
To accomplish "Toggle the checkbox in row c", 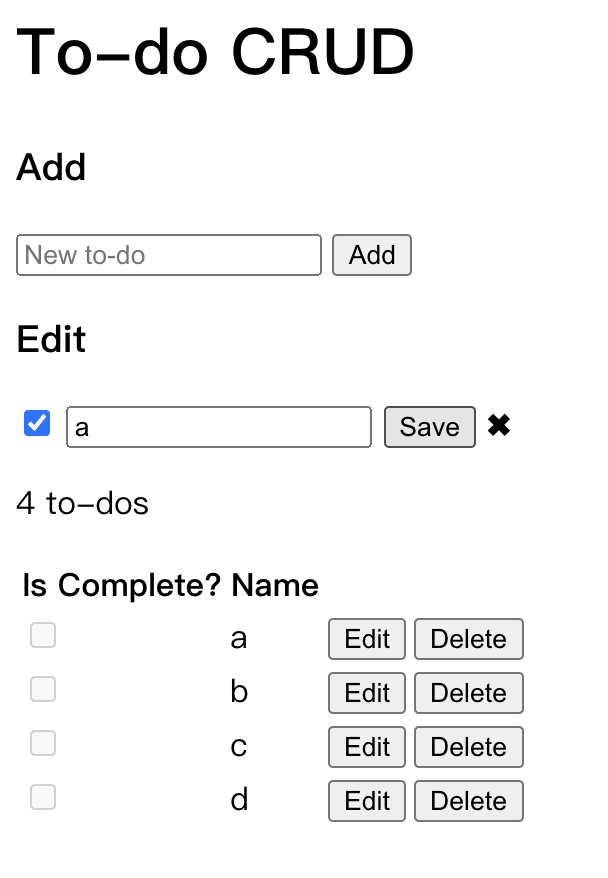I will (43, 743).
